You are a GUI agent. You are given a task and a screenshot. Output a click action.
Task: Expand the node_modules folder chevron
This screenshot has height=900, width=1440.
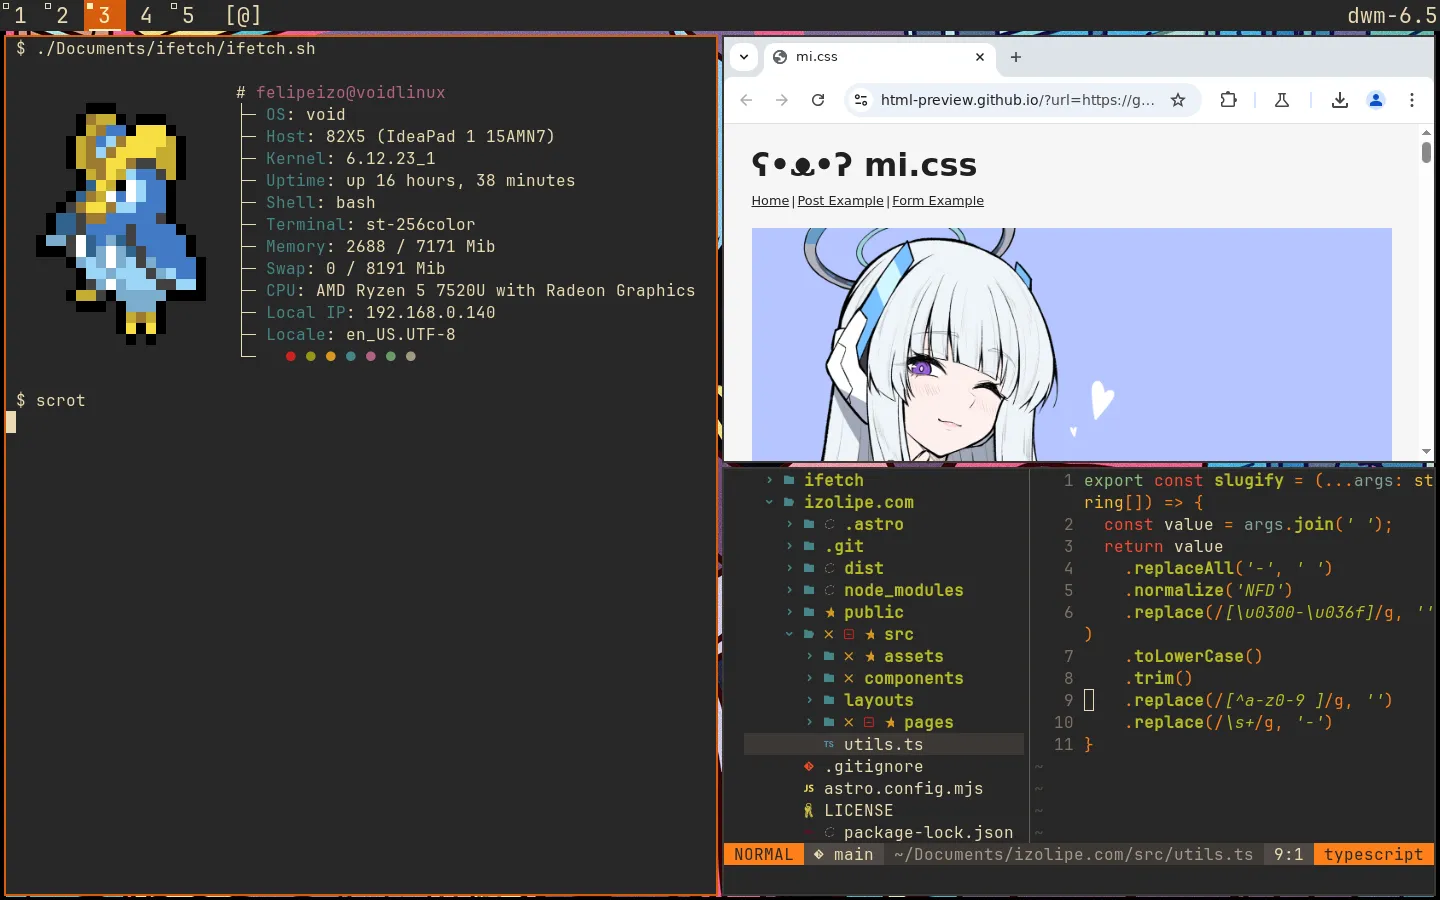(789, 591)
